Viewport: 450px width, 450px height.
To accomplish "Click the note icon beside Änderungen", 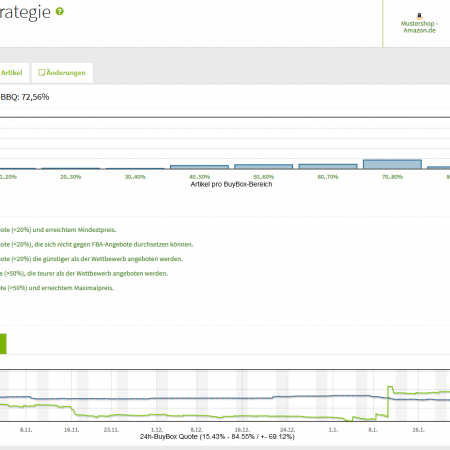I will [41, 73].
